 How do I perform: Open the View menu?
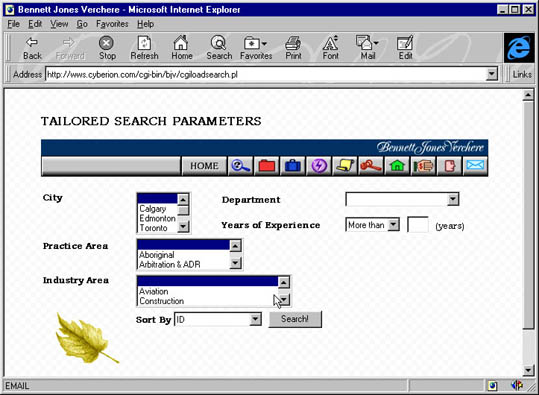pyautogui.click(x=59, y=24)
